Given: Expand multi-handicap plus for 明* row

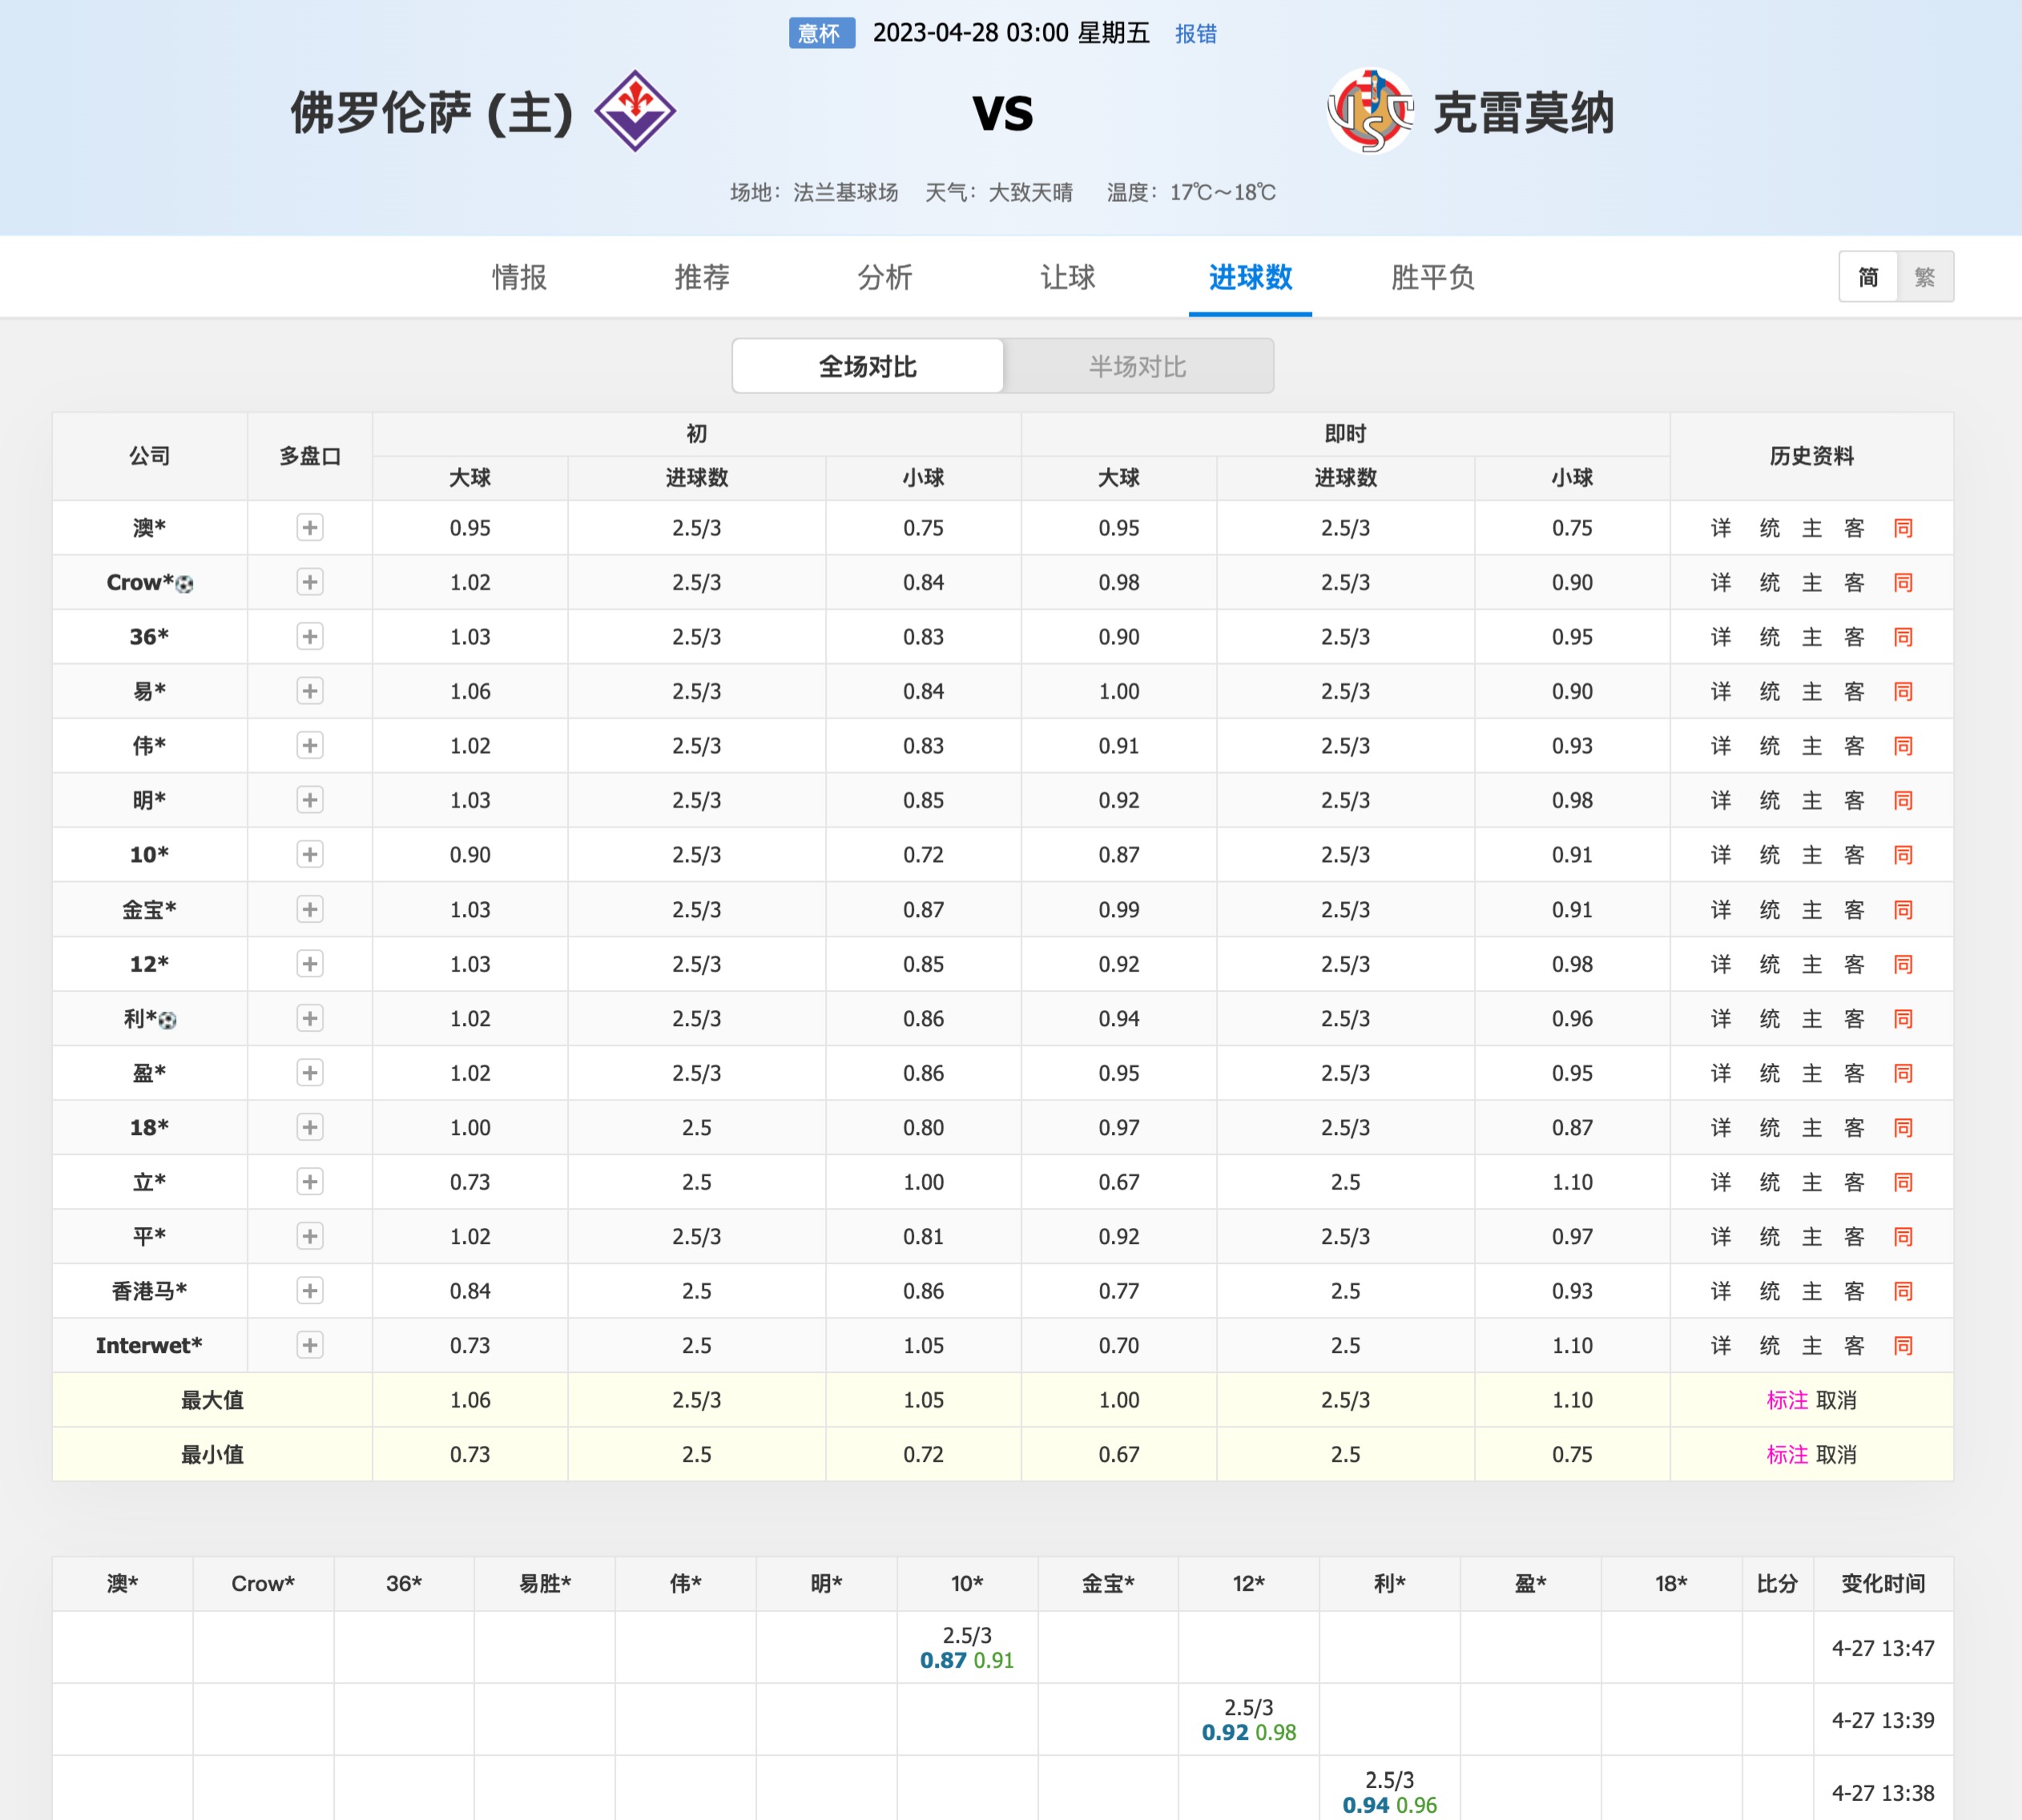Looking at the screenshot, I should tap(310, 800).
